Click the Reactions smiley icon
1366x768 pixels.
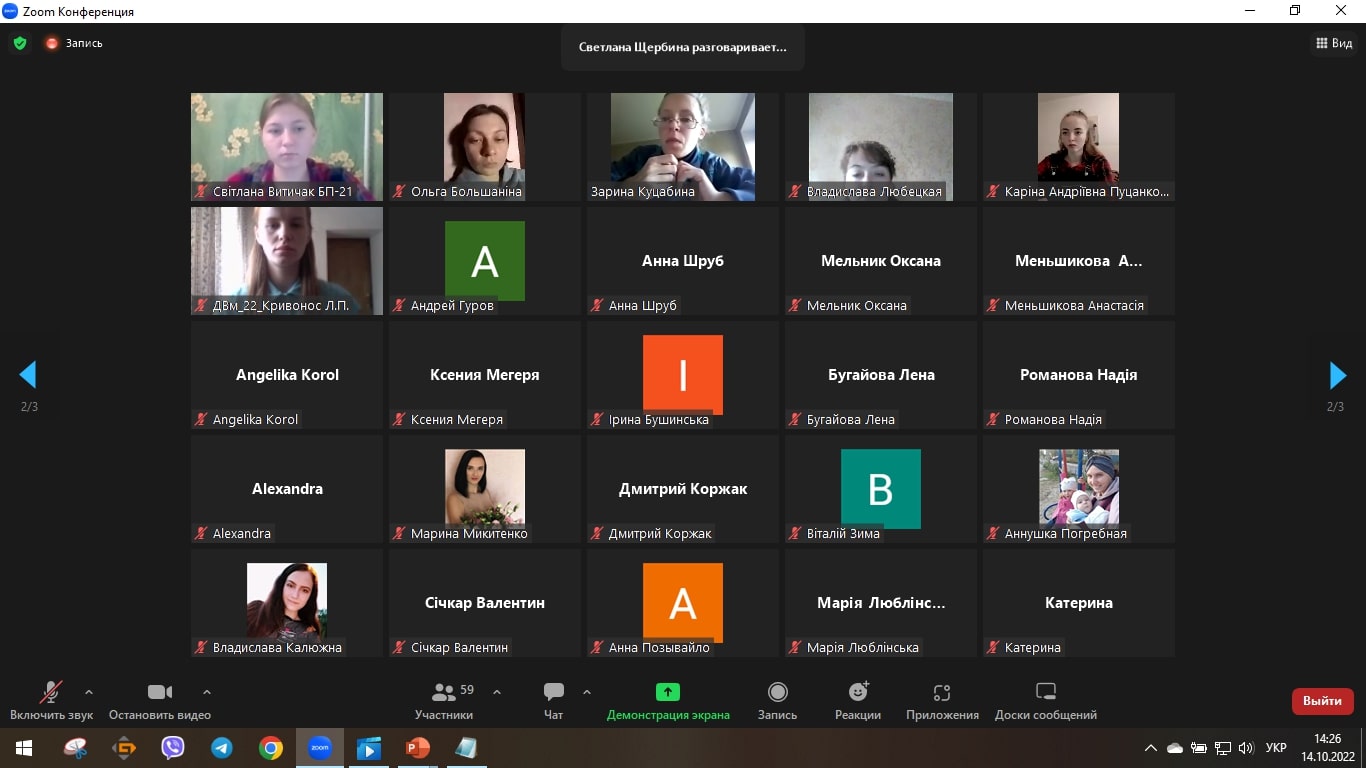click(857, 692)
